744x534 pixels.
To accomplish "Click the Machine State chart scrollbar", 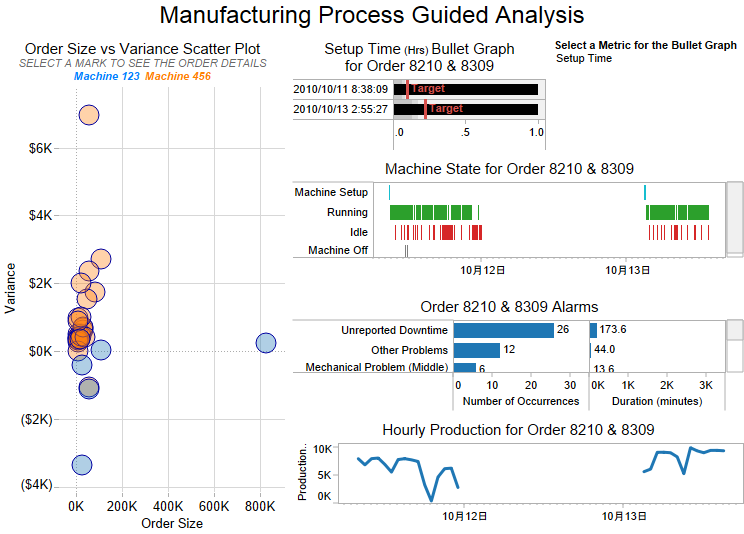I will click(733, 218).
